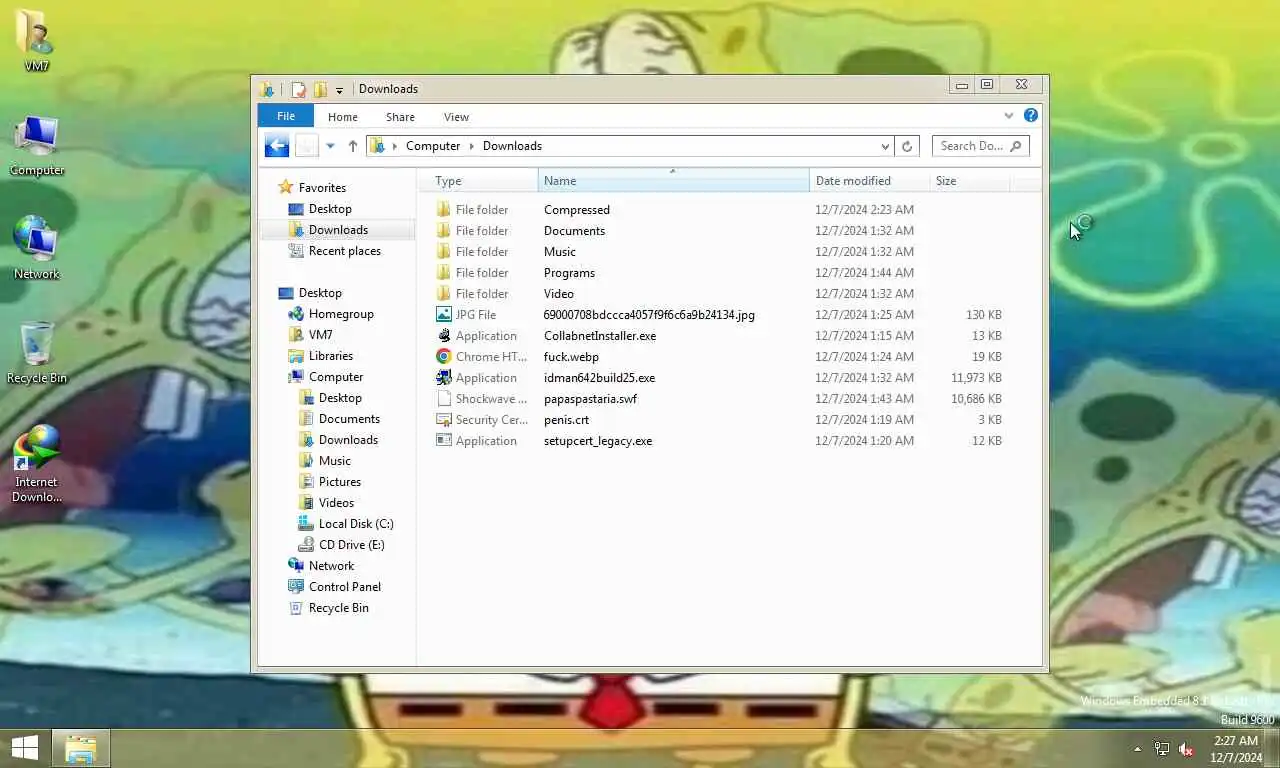The width and height of the screenshot is (1280, 768).
Task: Open the Computer desktop icon
Action: tap(36, 146)
